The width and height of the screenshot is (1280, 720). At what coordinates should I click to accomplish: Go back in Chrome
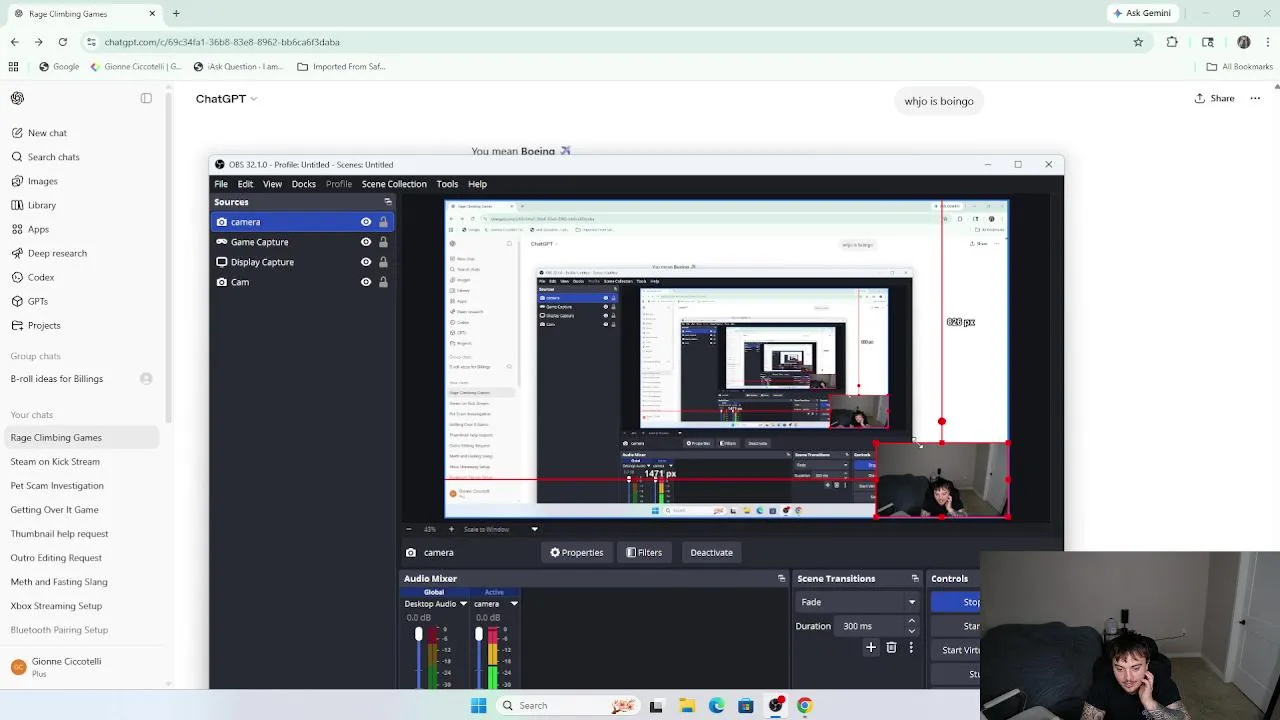(14, 42)
